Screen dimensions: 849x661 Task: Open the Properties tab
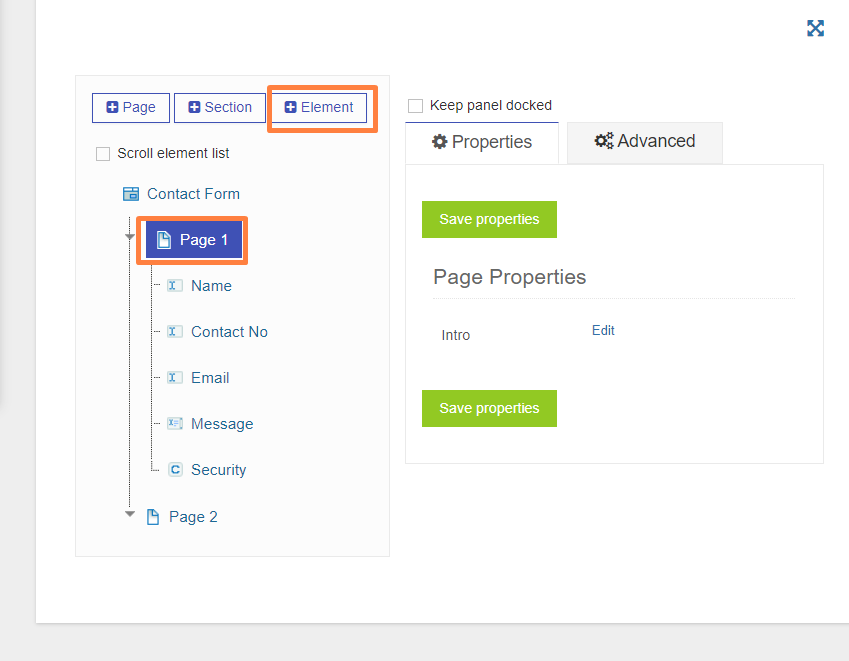[482, 142]
